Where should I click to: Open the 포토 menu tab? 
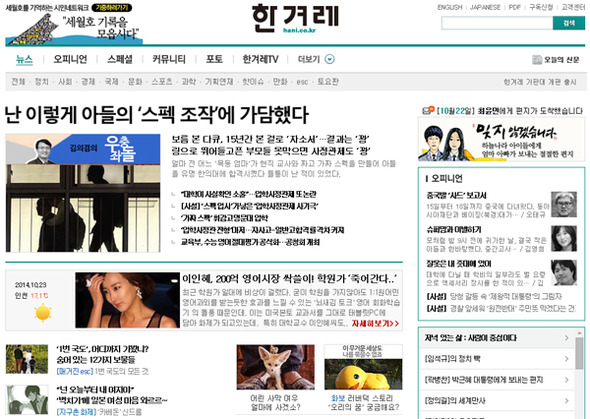click(x=214, y=59)
